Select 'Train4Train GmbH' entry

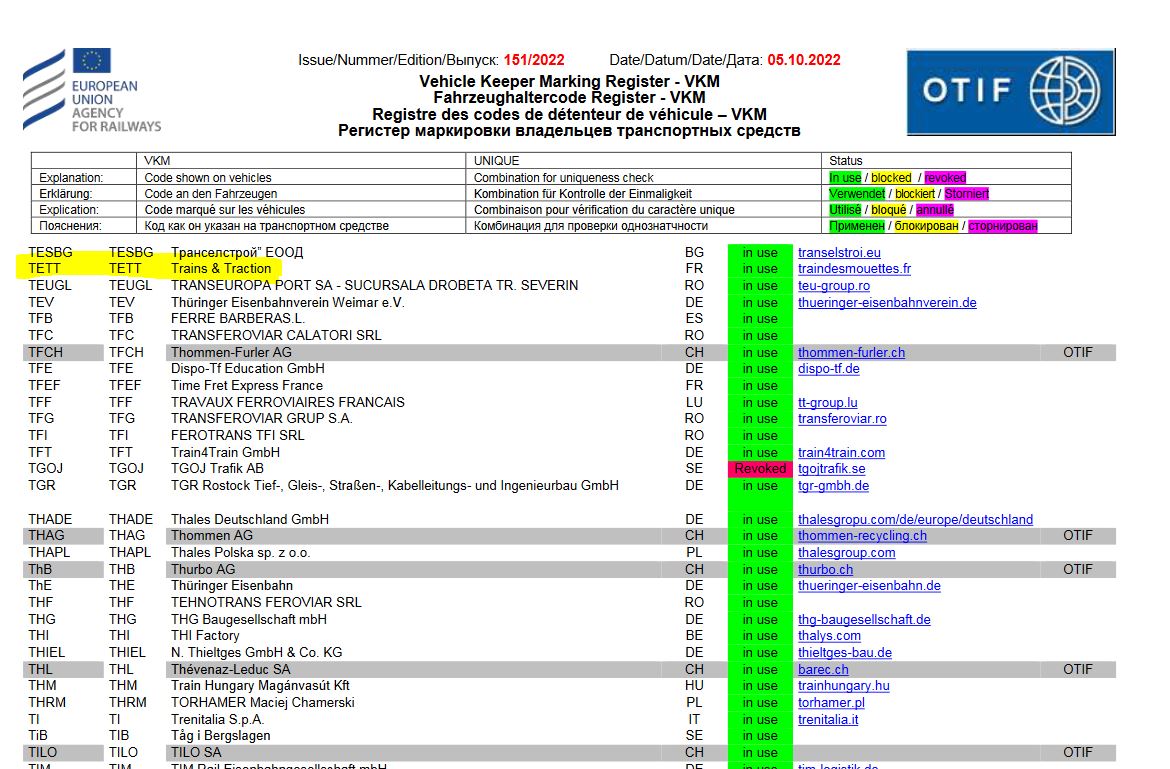[x=225, y=453]
